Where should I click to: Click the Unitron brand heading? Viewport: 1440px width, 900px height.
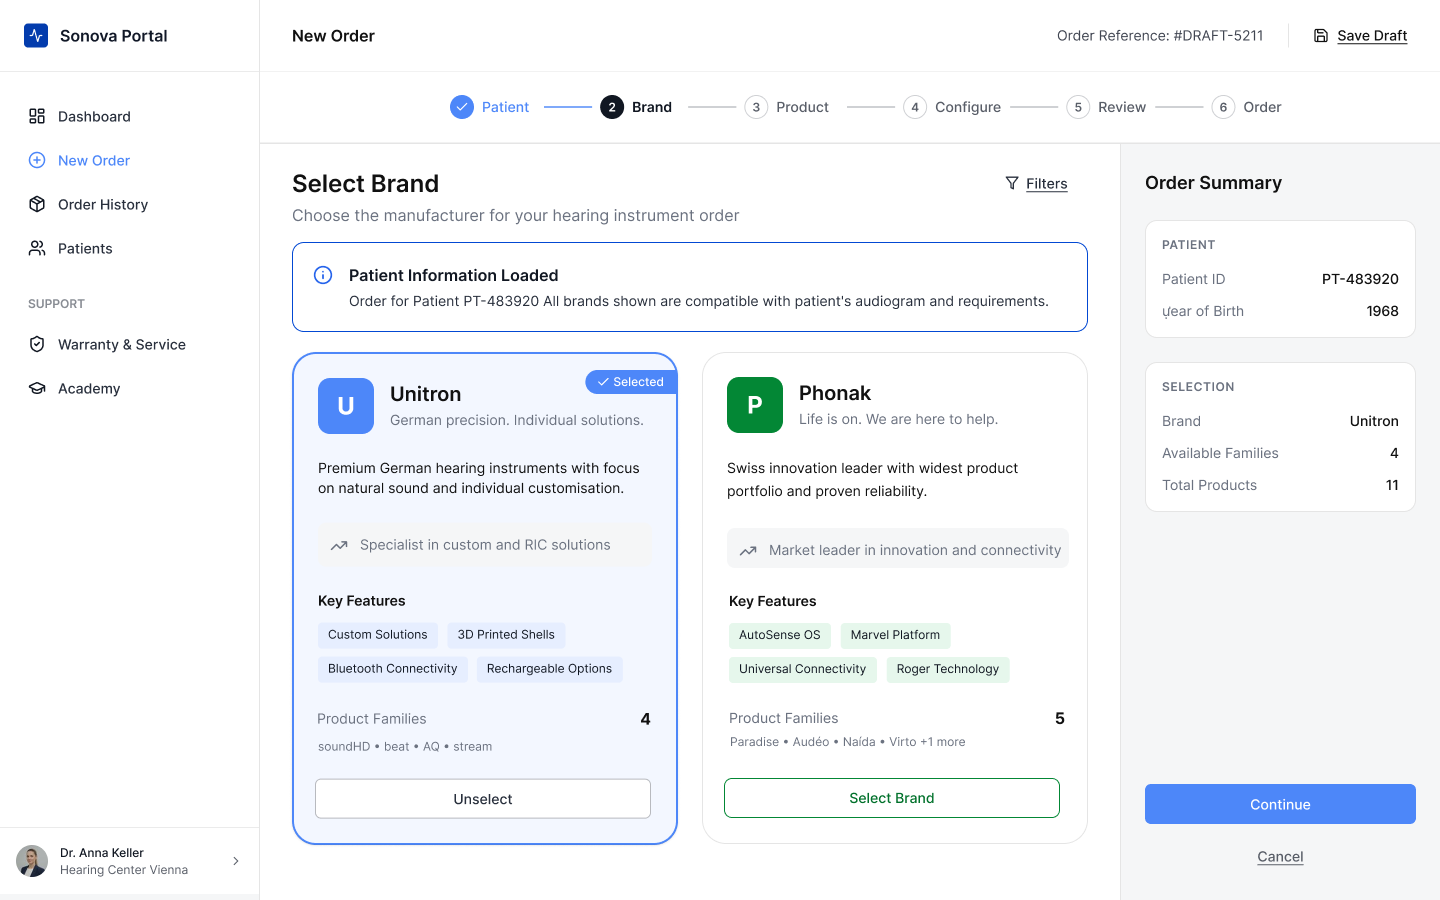click(426, 394)
